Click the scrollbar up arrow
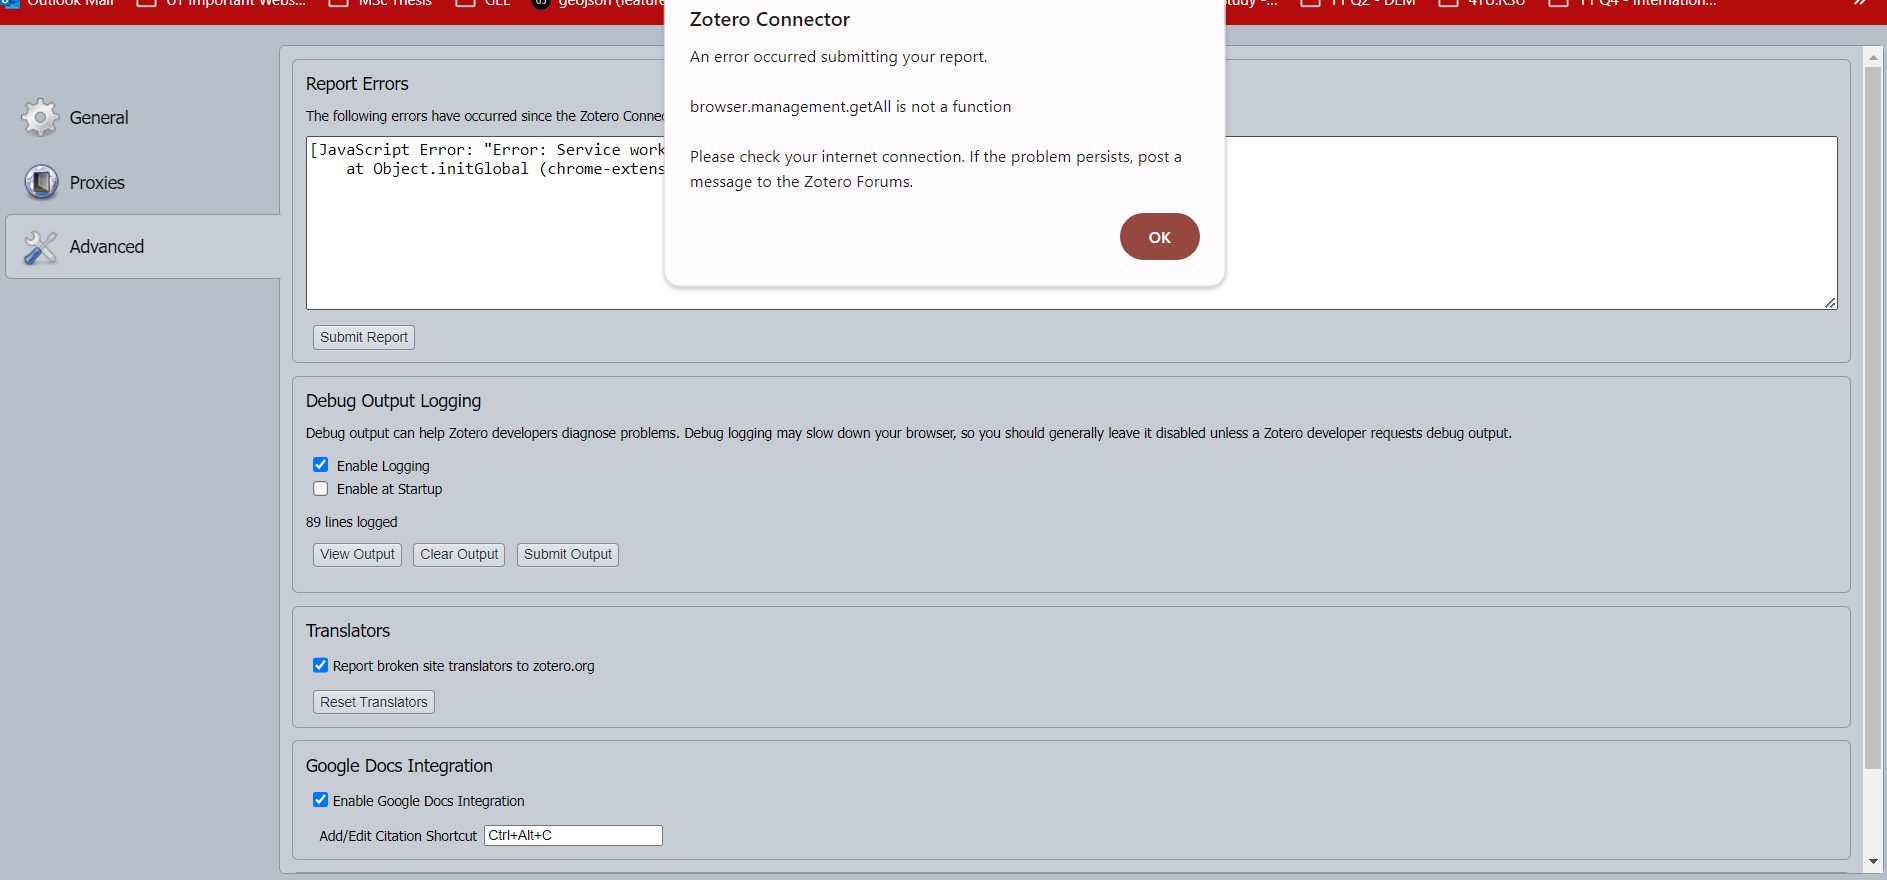Screen dimensions: 1887x880 click(x=1873, y=58)
